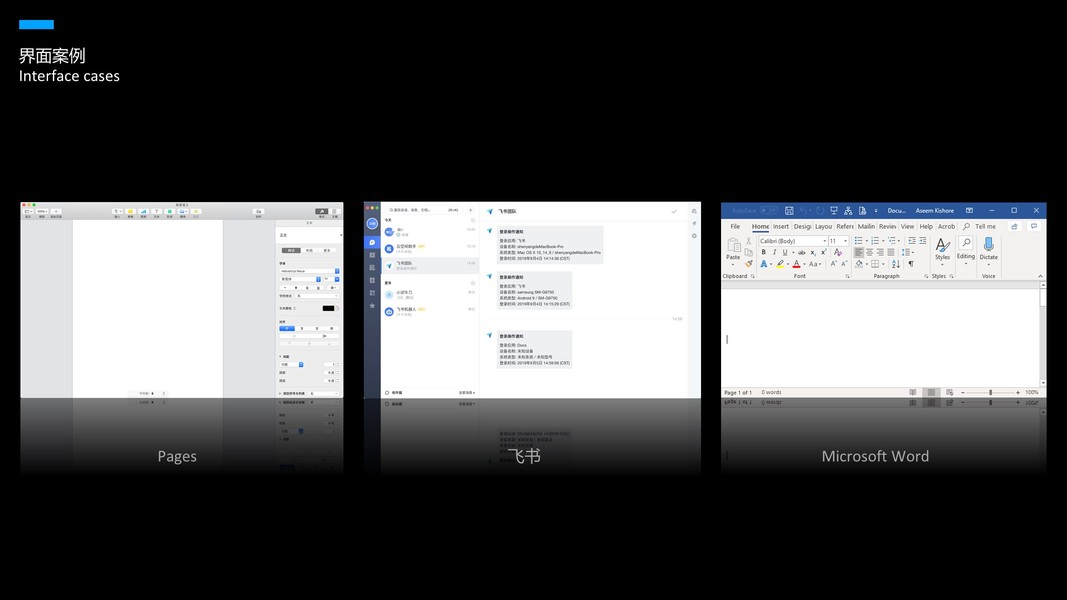The image size is (1067, 600).
Task: Select the left alignment segment in Pages' sidebar
Action: click(287, 328)
